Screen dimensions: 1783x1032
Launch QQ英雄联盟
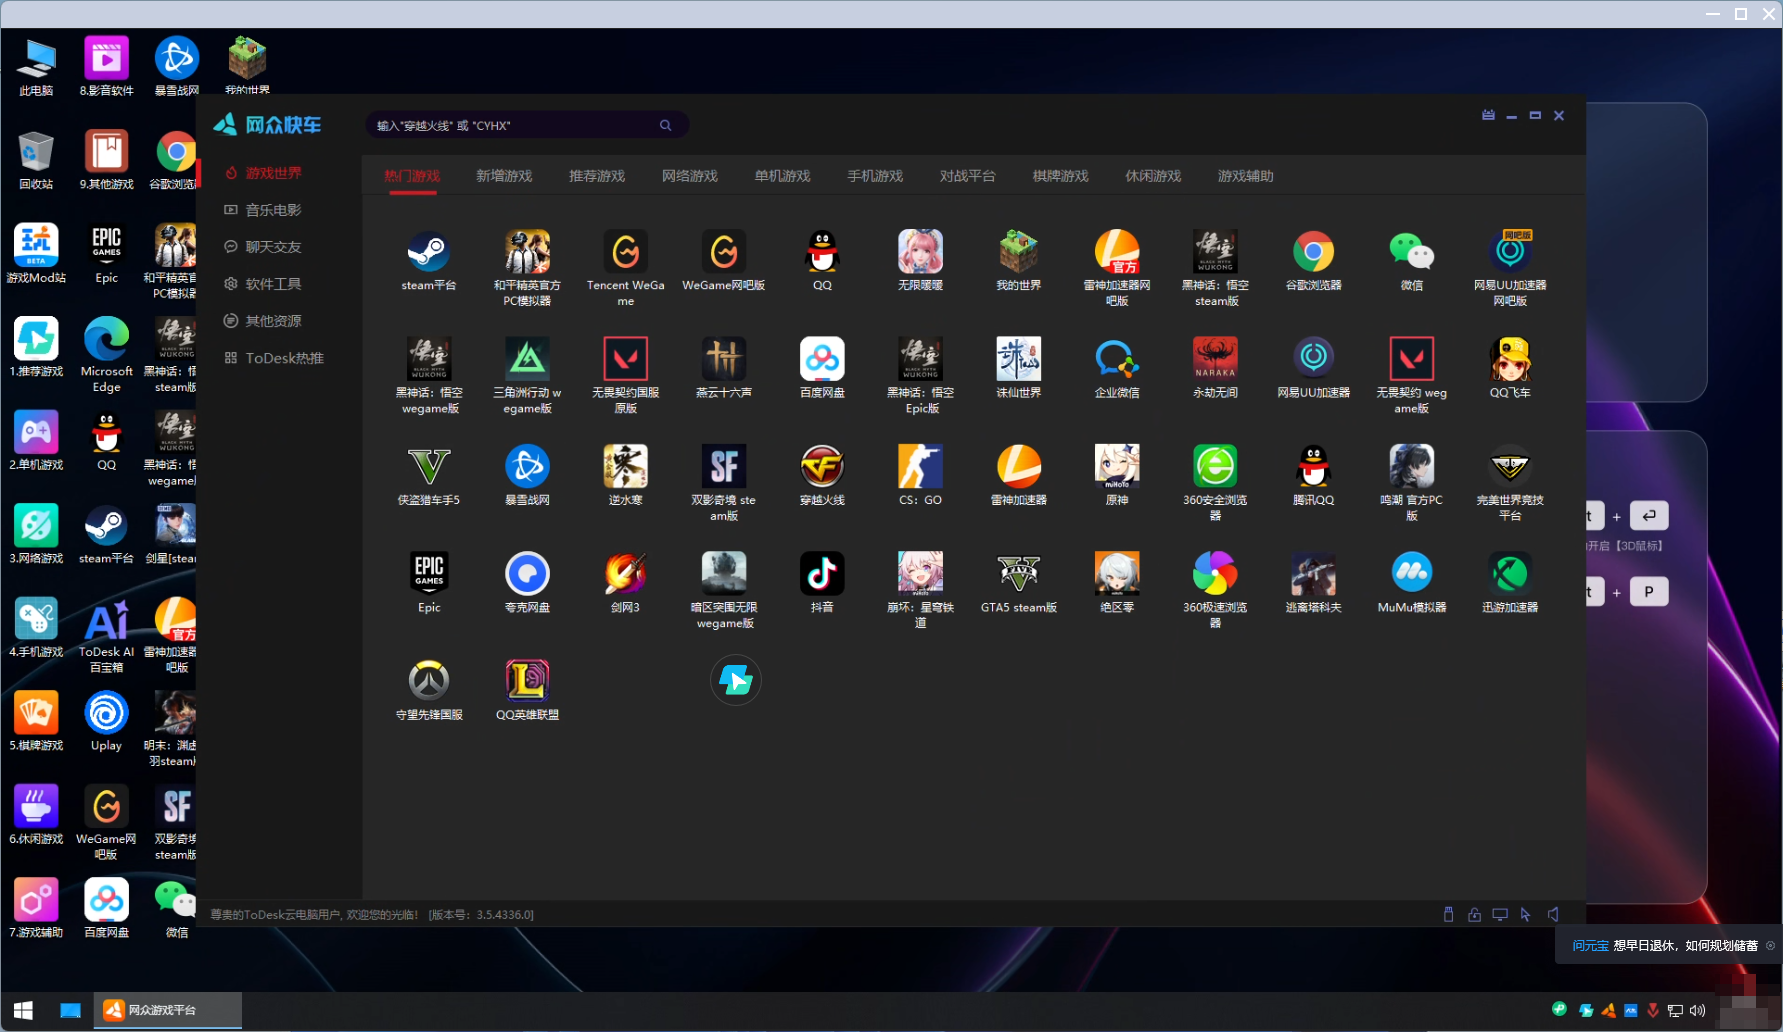(527, 681)
